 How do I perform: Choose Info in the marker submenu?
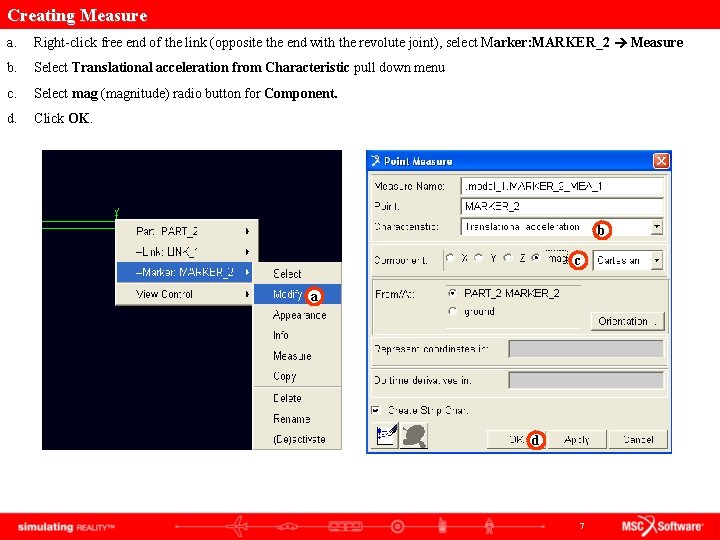297,335
